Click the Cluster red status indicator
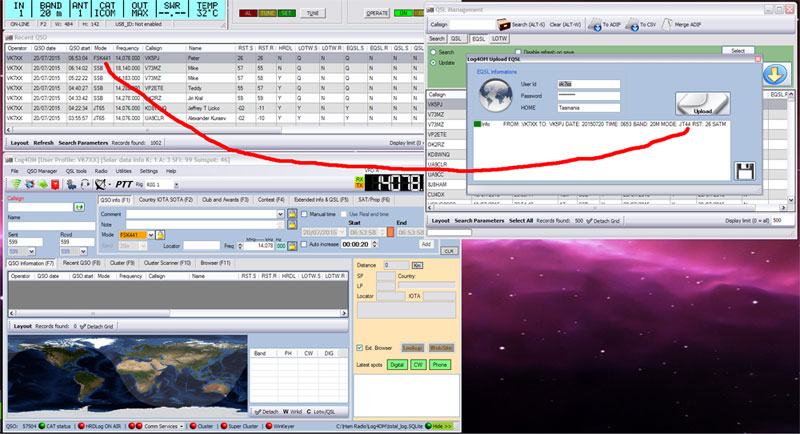Image resolution: width=800 pixels, height=434 pixels. [193, 426]
